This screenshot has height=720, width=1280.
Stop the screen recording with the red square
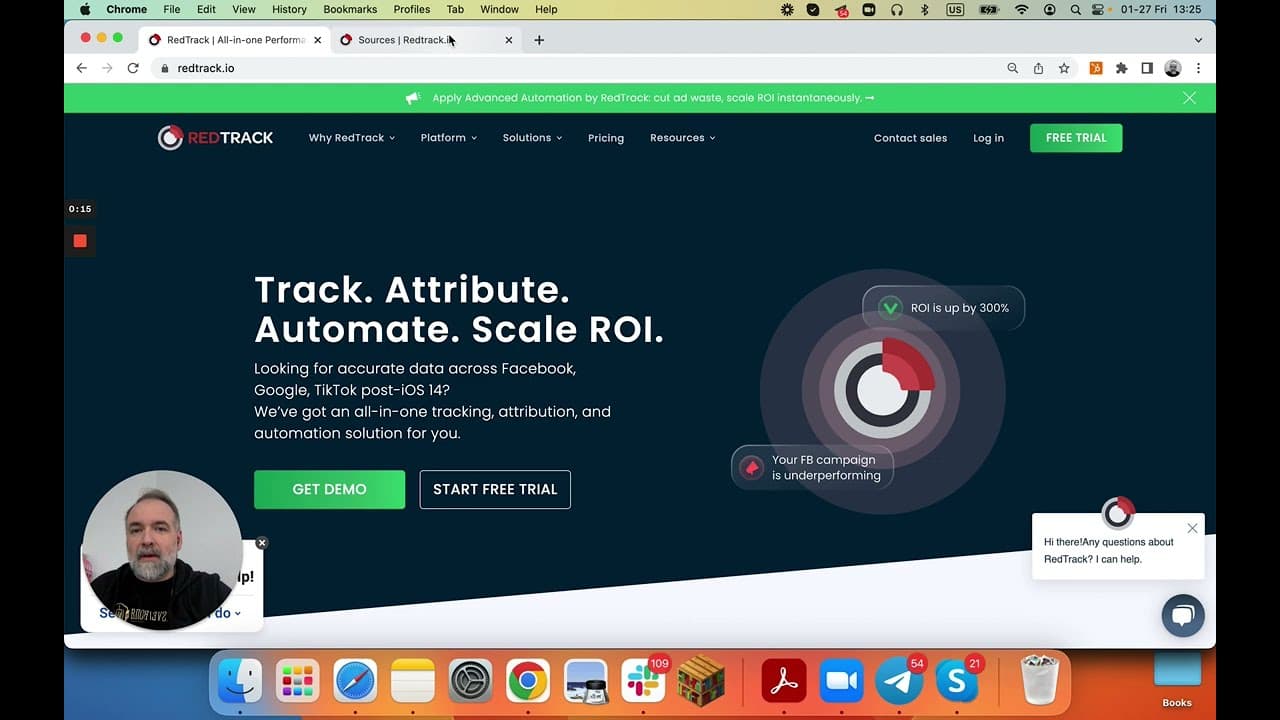coord(80,241)
